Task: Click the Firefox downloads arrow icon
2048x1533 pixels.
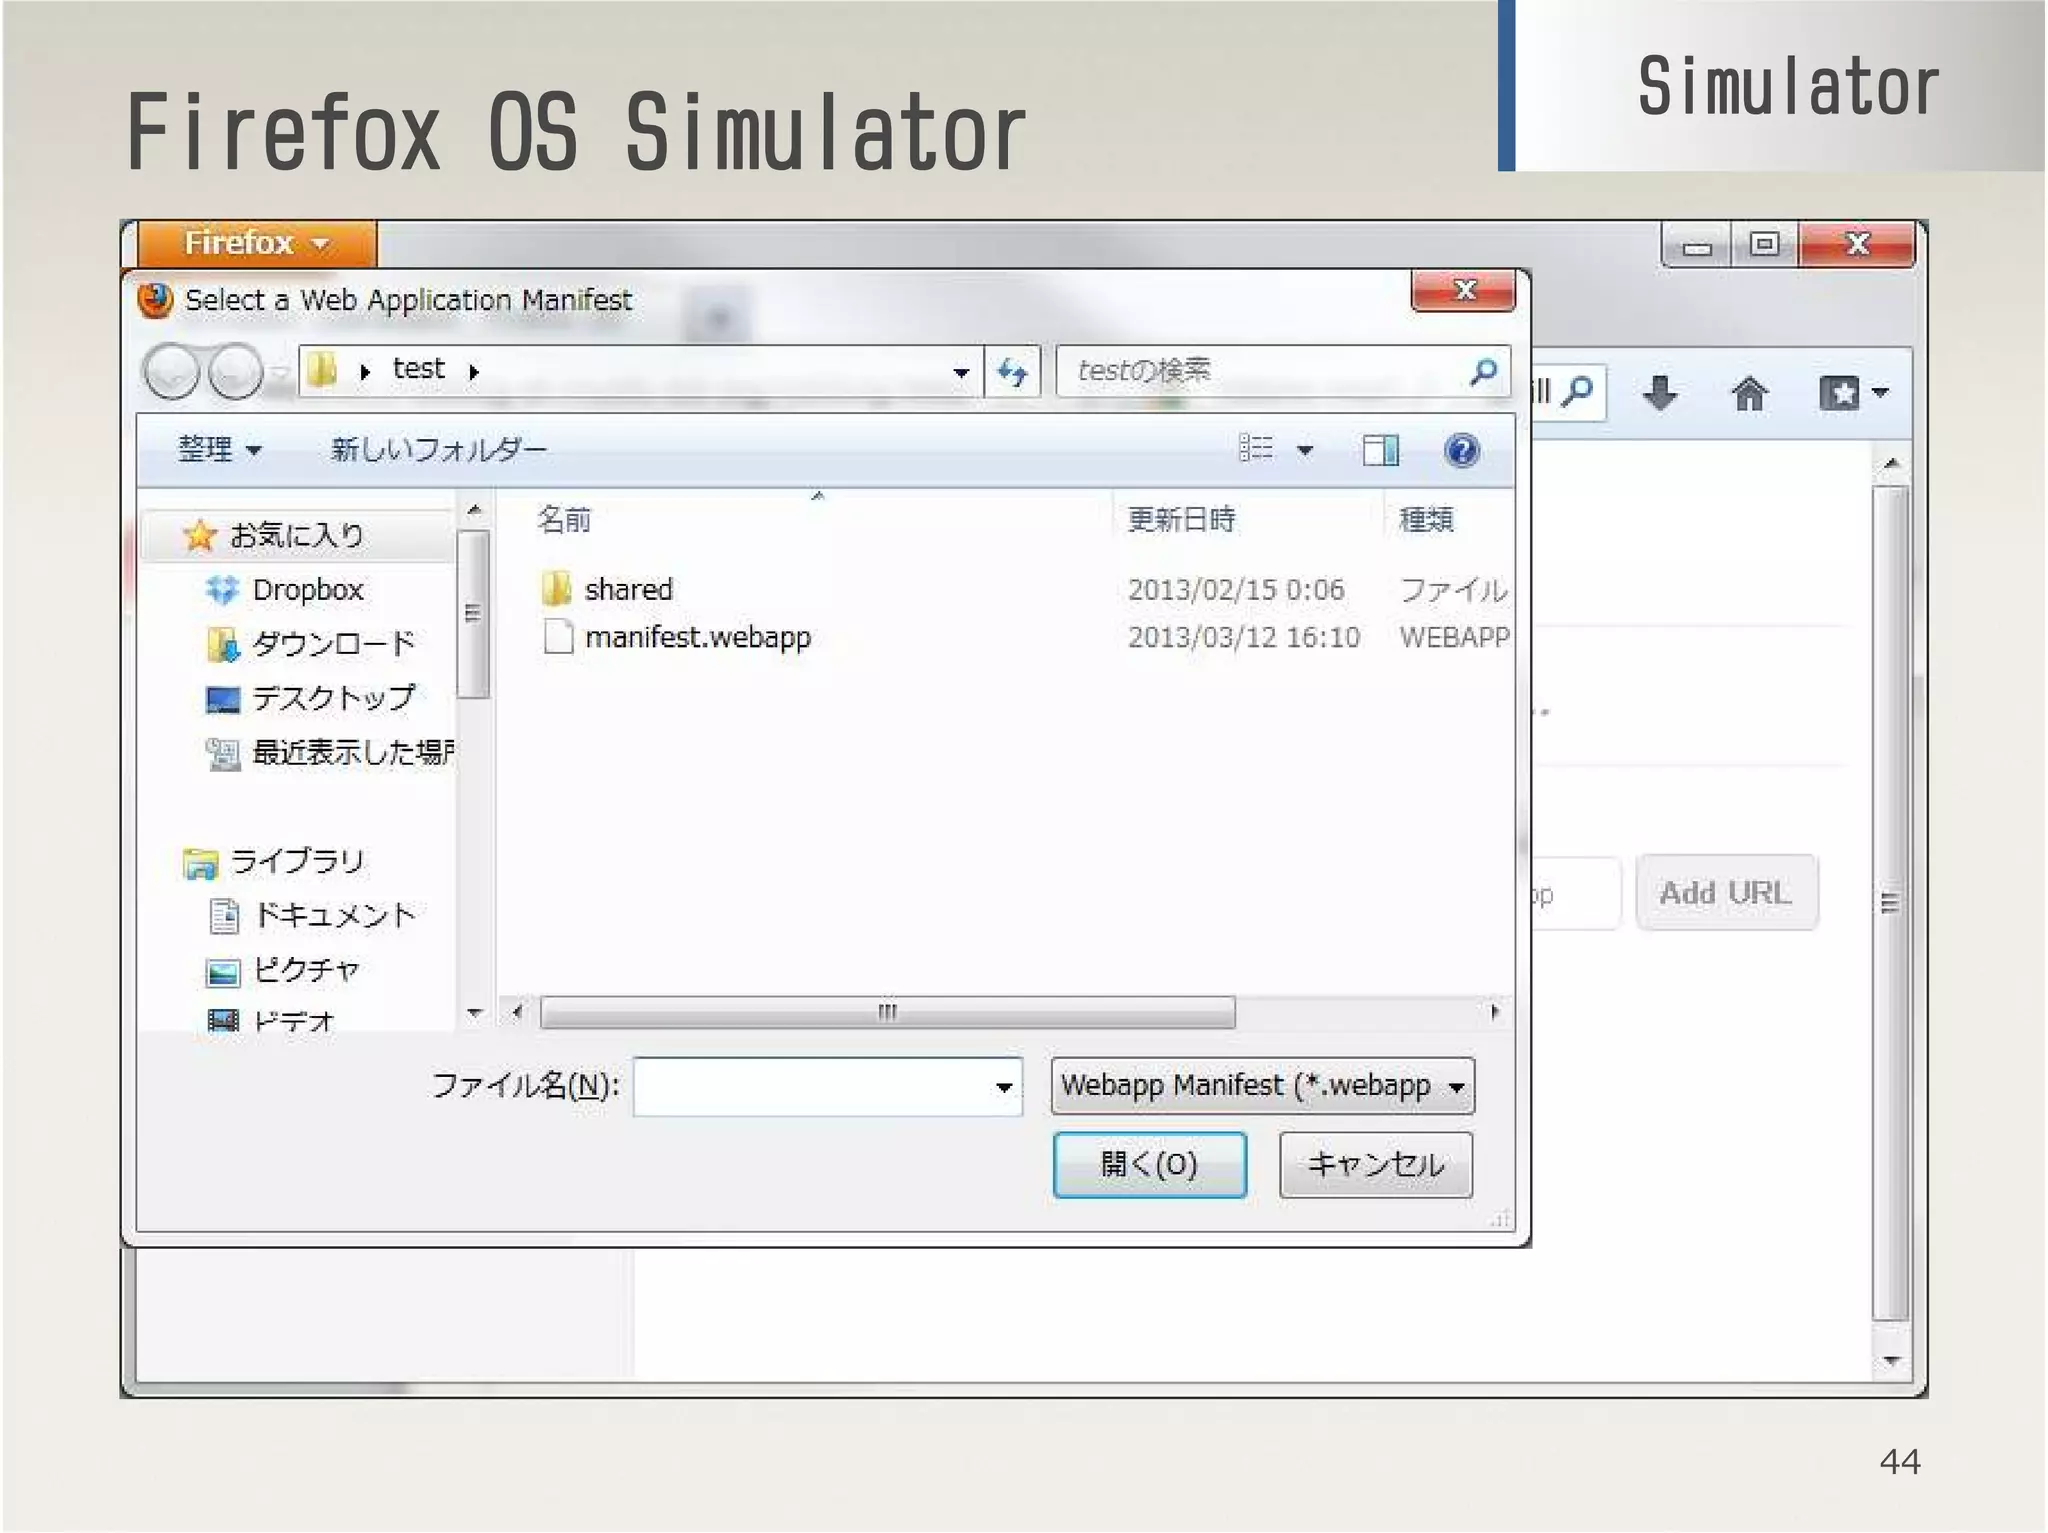Action: coord(1660,393)
